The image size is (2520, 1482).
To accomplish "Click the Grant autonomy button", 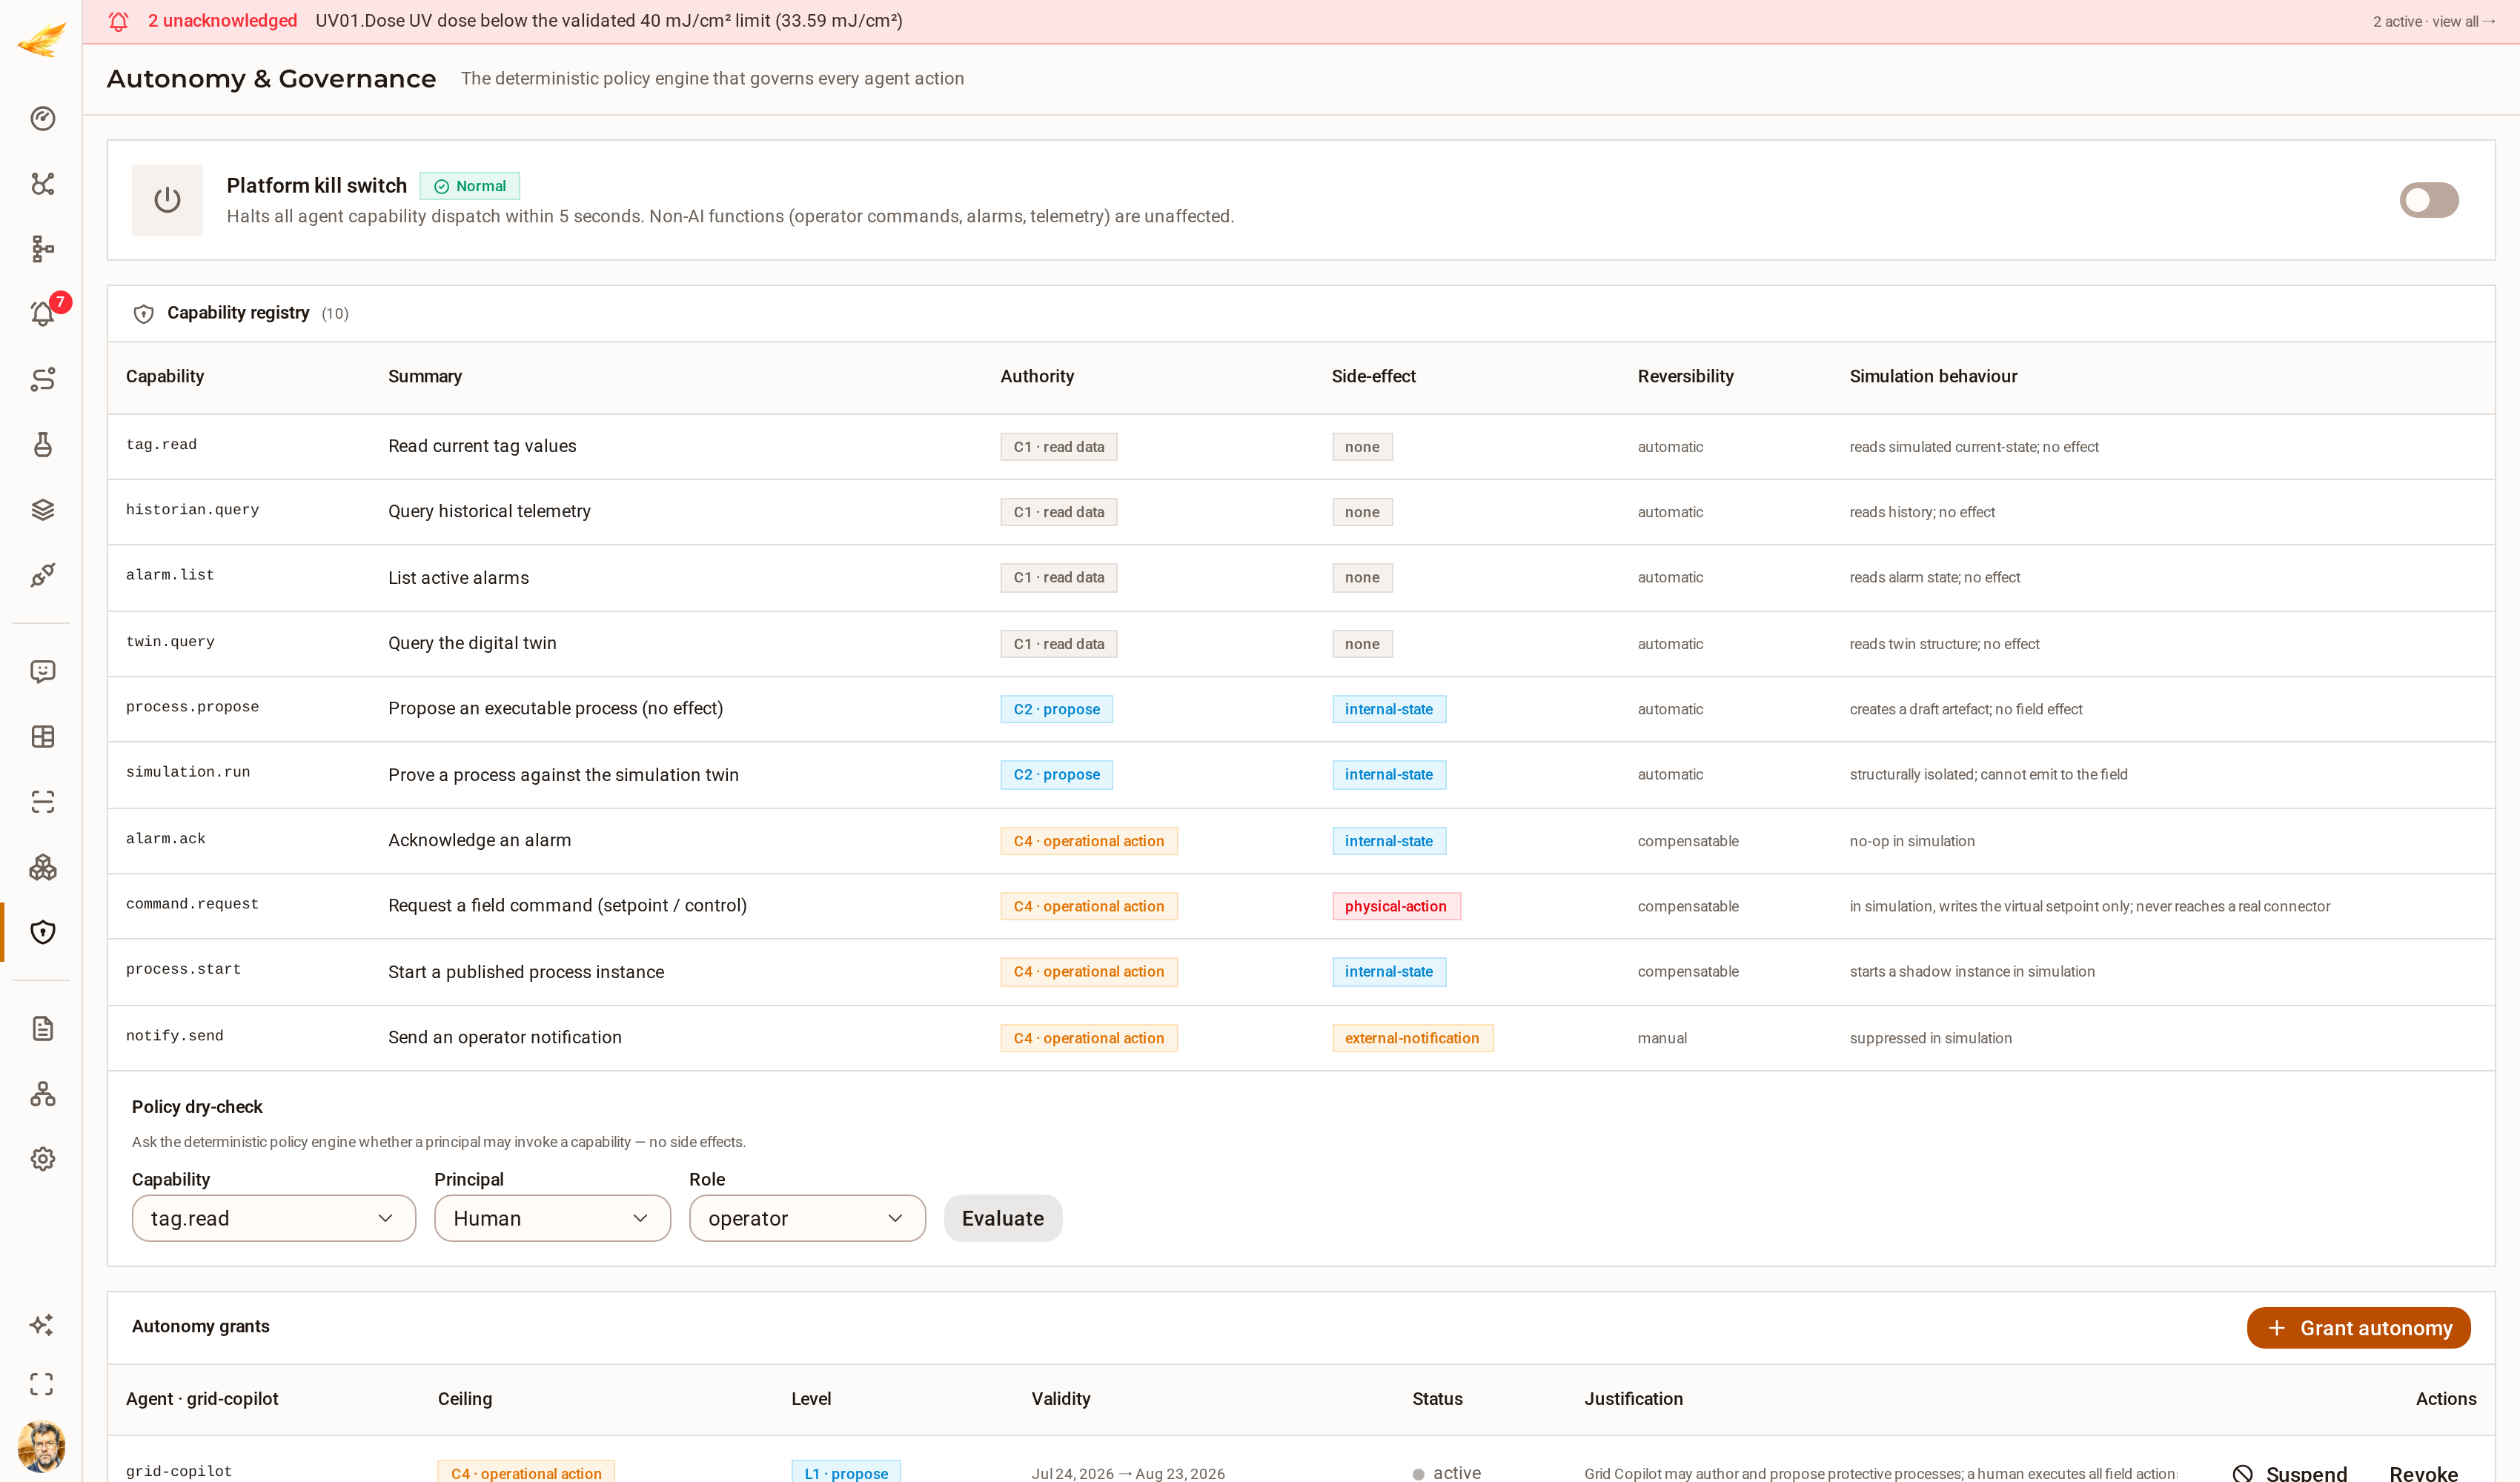I will click(x=2358, y=1328).
